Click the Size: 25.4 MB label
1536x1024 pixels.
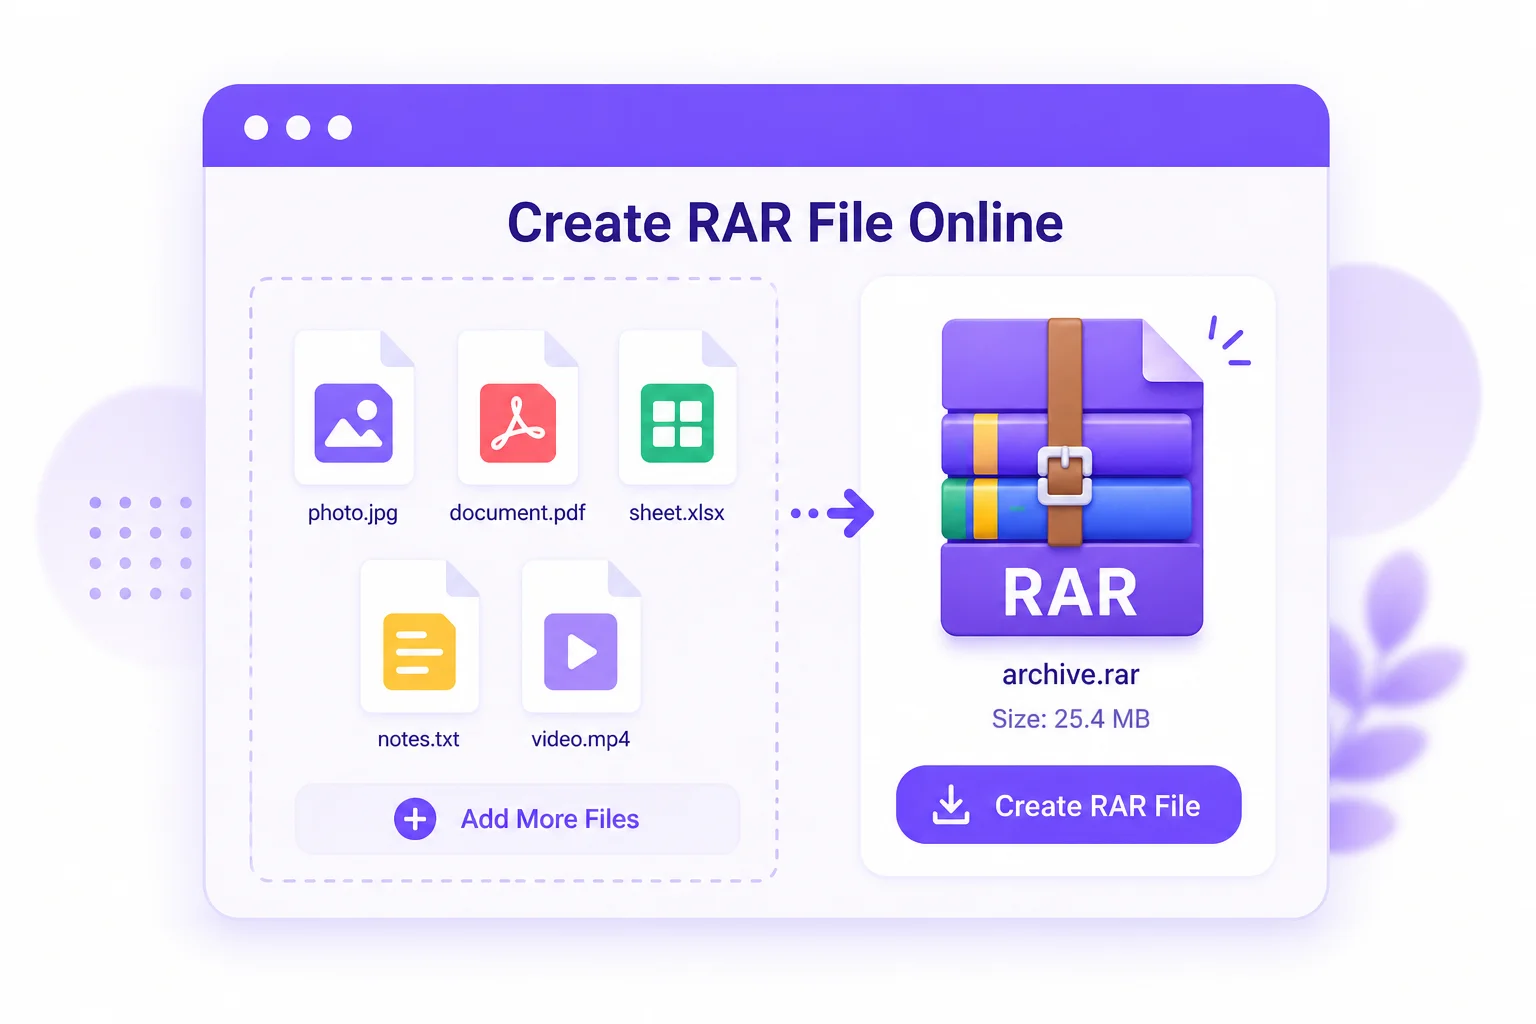coord(1071,719)
